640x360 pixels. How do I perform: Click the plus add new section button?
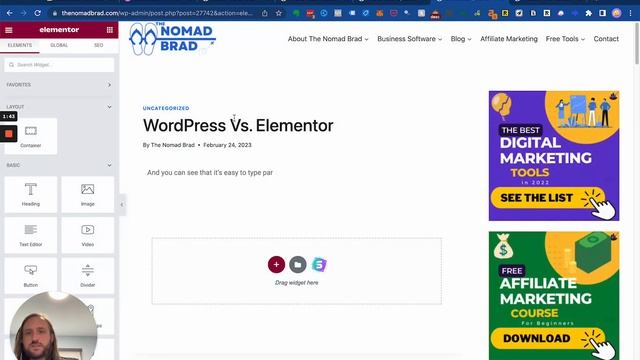276,264
